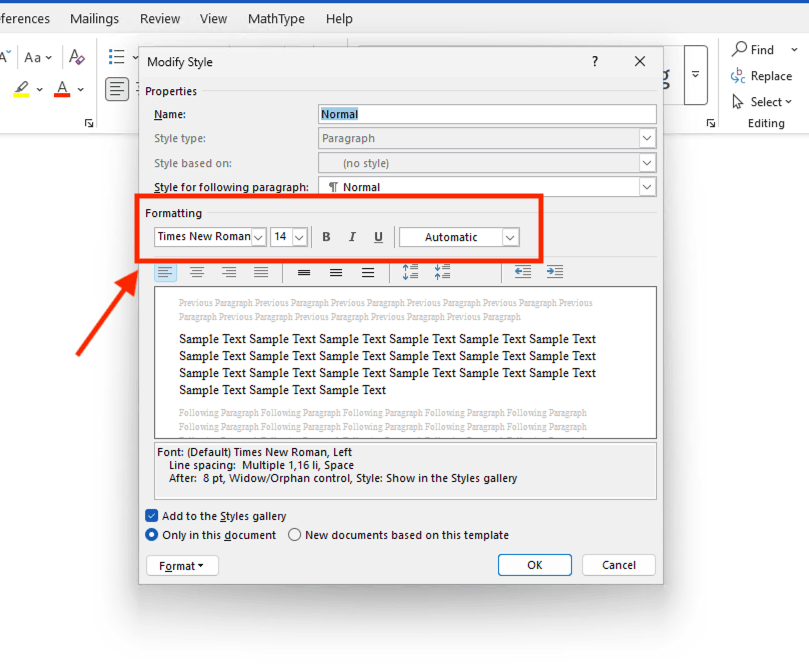
Task: Open the MathType ribbon tab
Action: [x=276, y=19]
